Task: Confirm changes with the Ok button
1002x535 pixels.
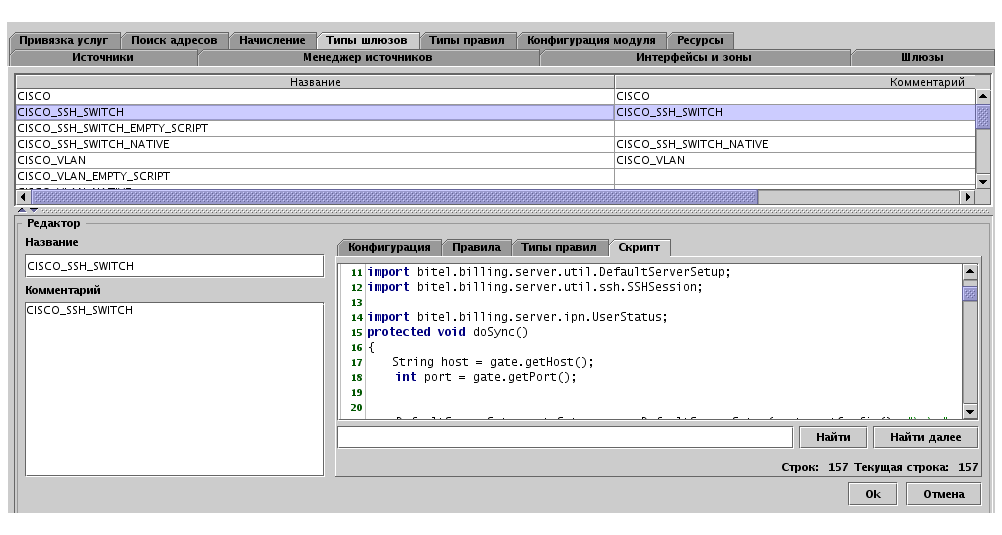Action: (x=872, y=494)
